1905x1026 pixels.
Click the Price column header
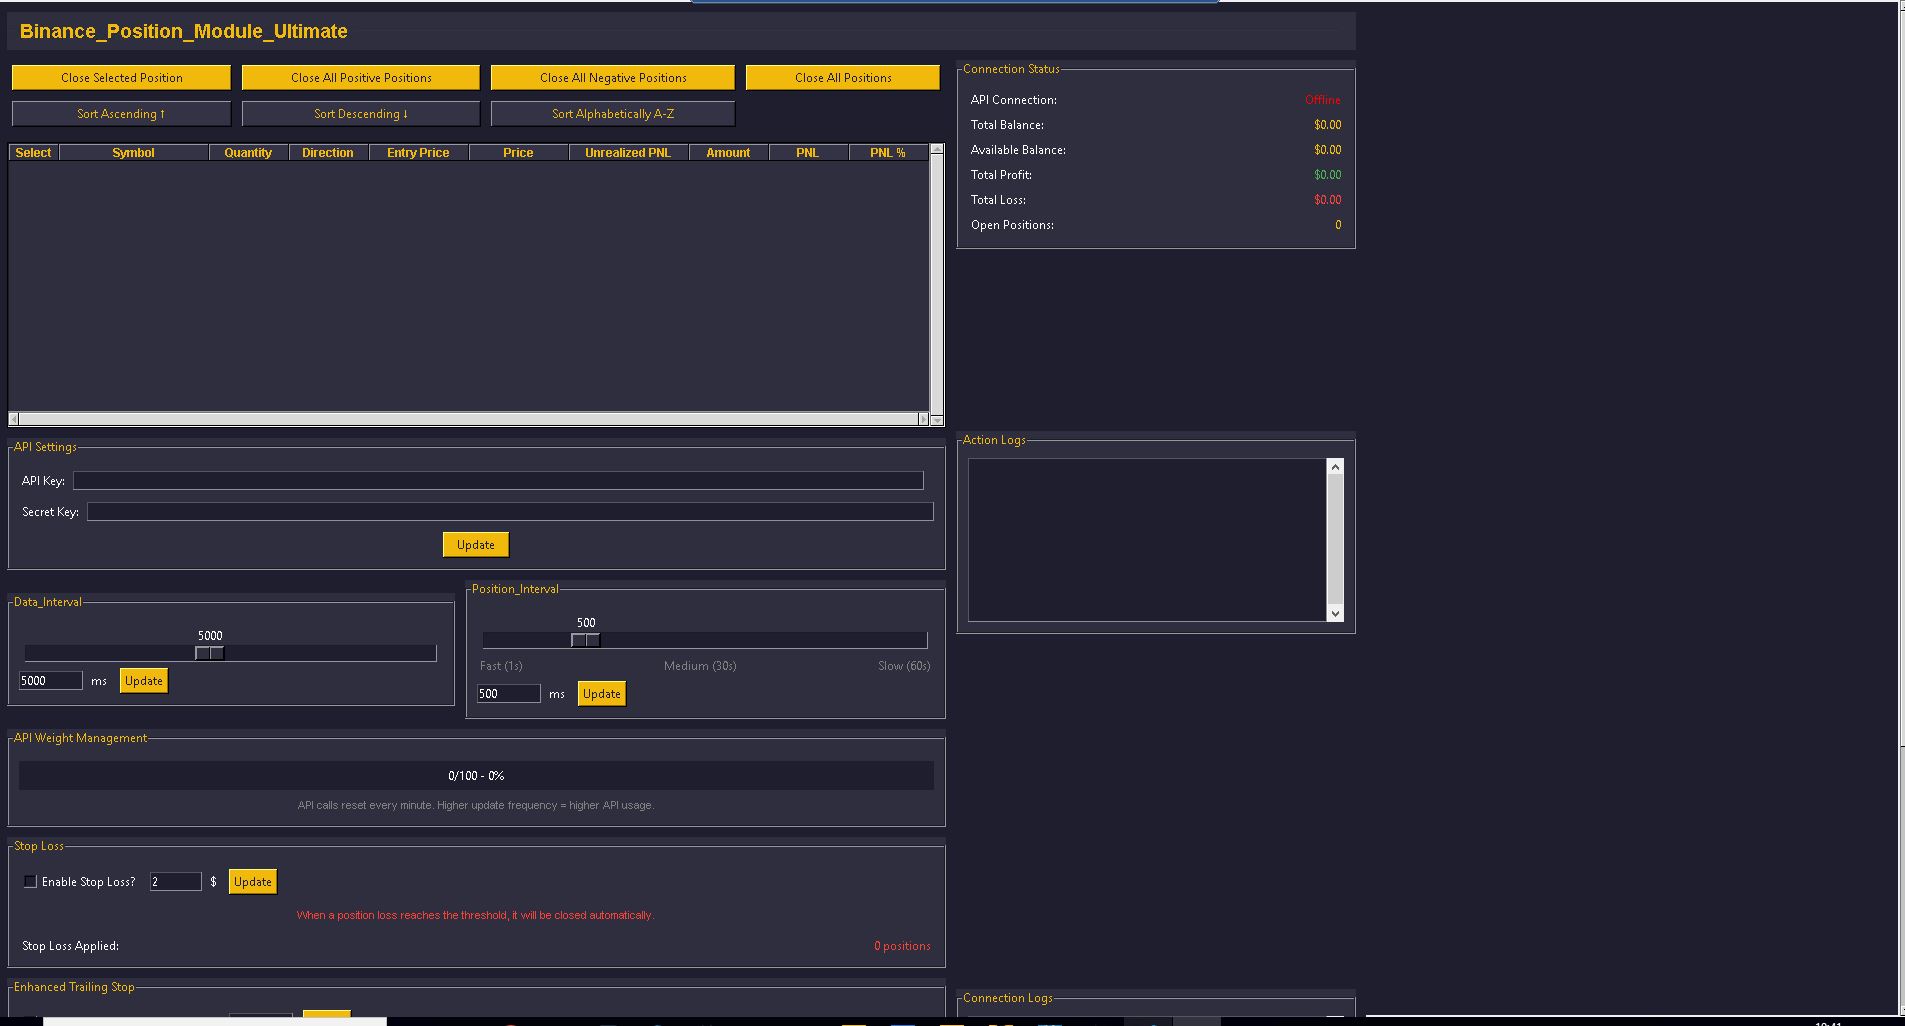pyautogui.click(x=518, y=153)
